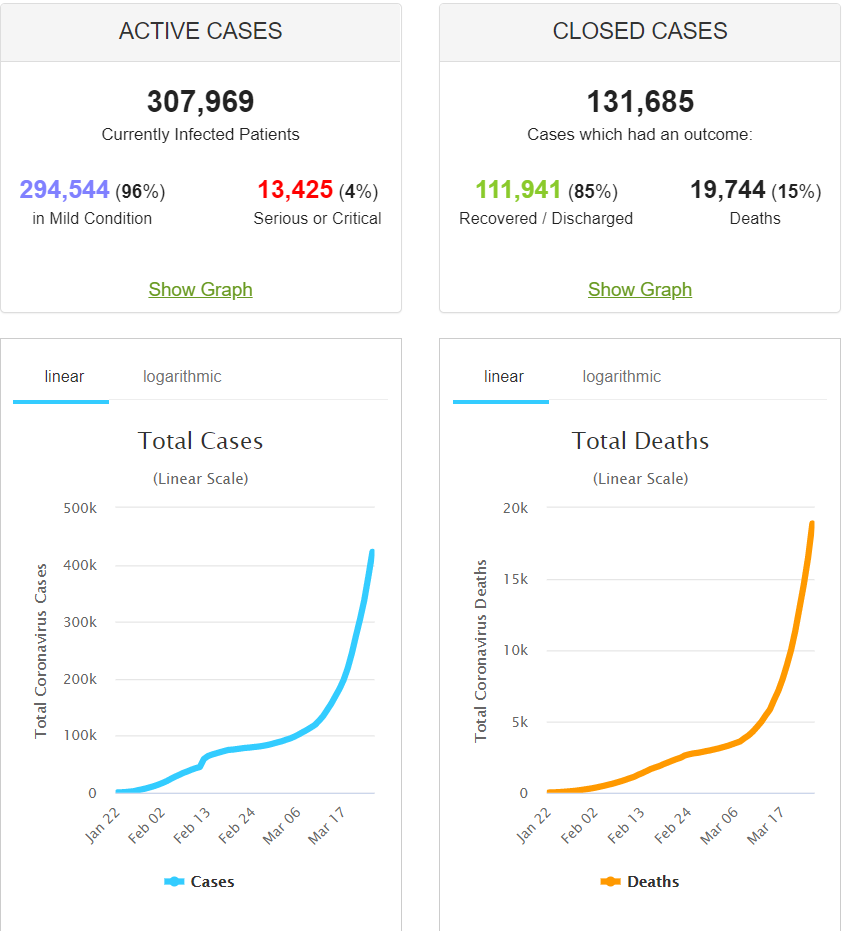The image size is (847, 931).
Task: Click the blue Cases legend marker
Action: click(174, 882)
